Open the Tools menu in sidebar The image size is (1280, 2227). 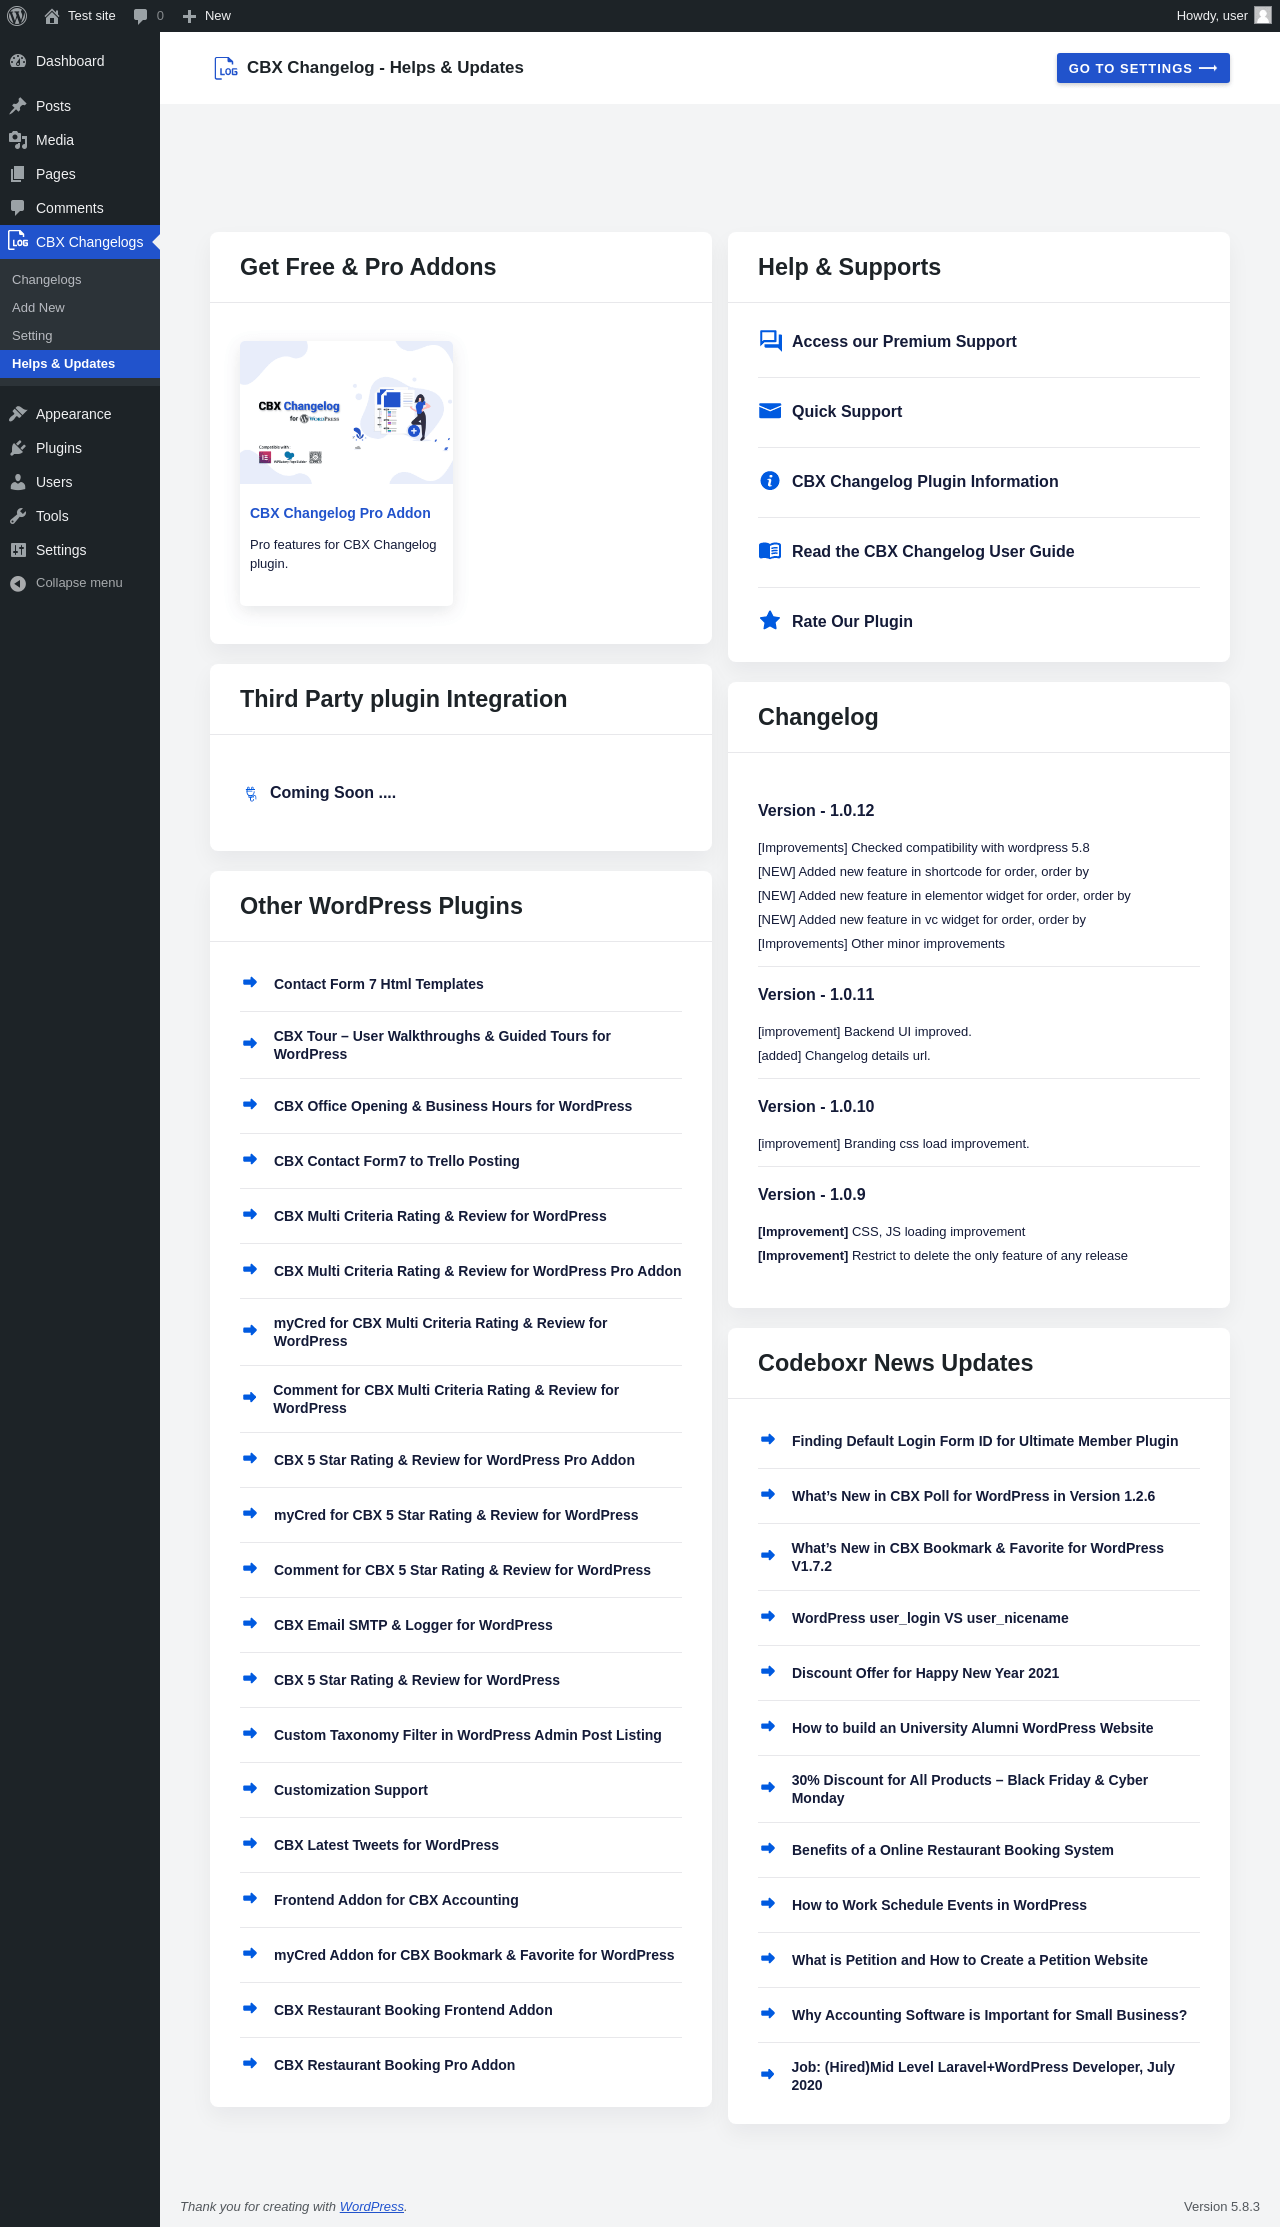pyautogui.click(x=80, y=516)
